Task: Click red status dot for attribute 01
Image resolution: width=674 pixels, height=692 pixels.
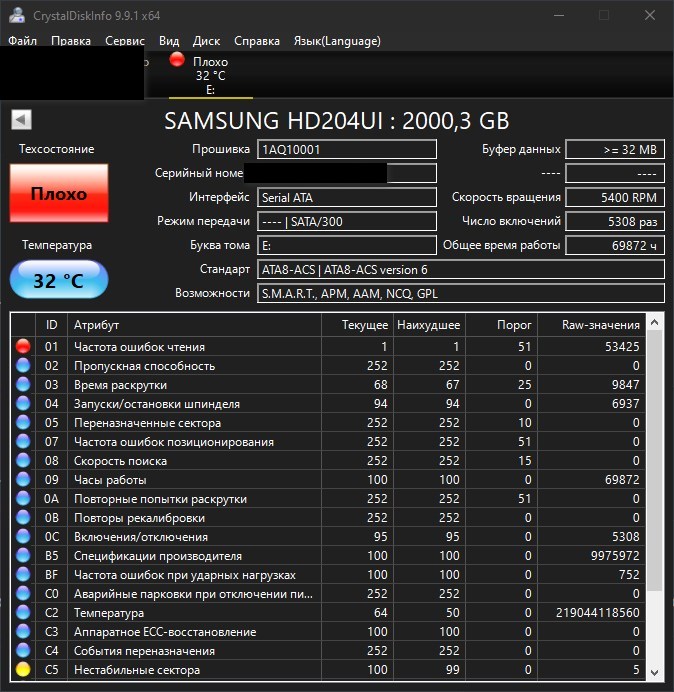Action: pos(23,346)
